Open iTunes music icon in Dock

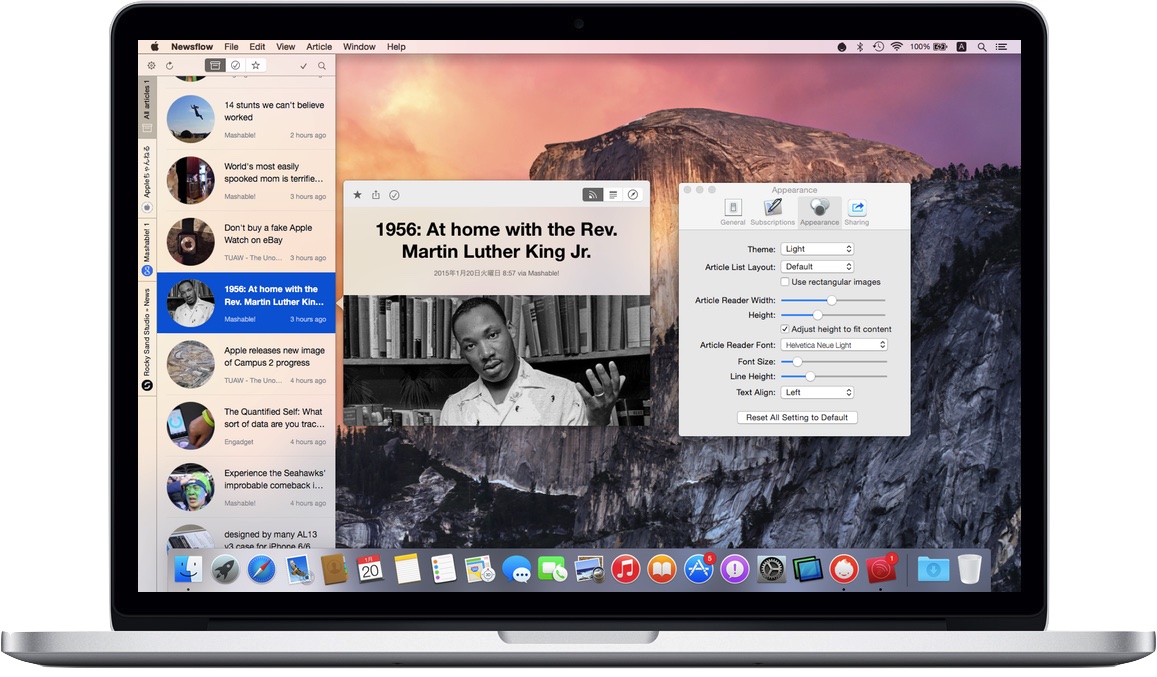pos(625,569)
